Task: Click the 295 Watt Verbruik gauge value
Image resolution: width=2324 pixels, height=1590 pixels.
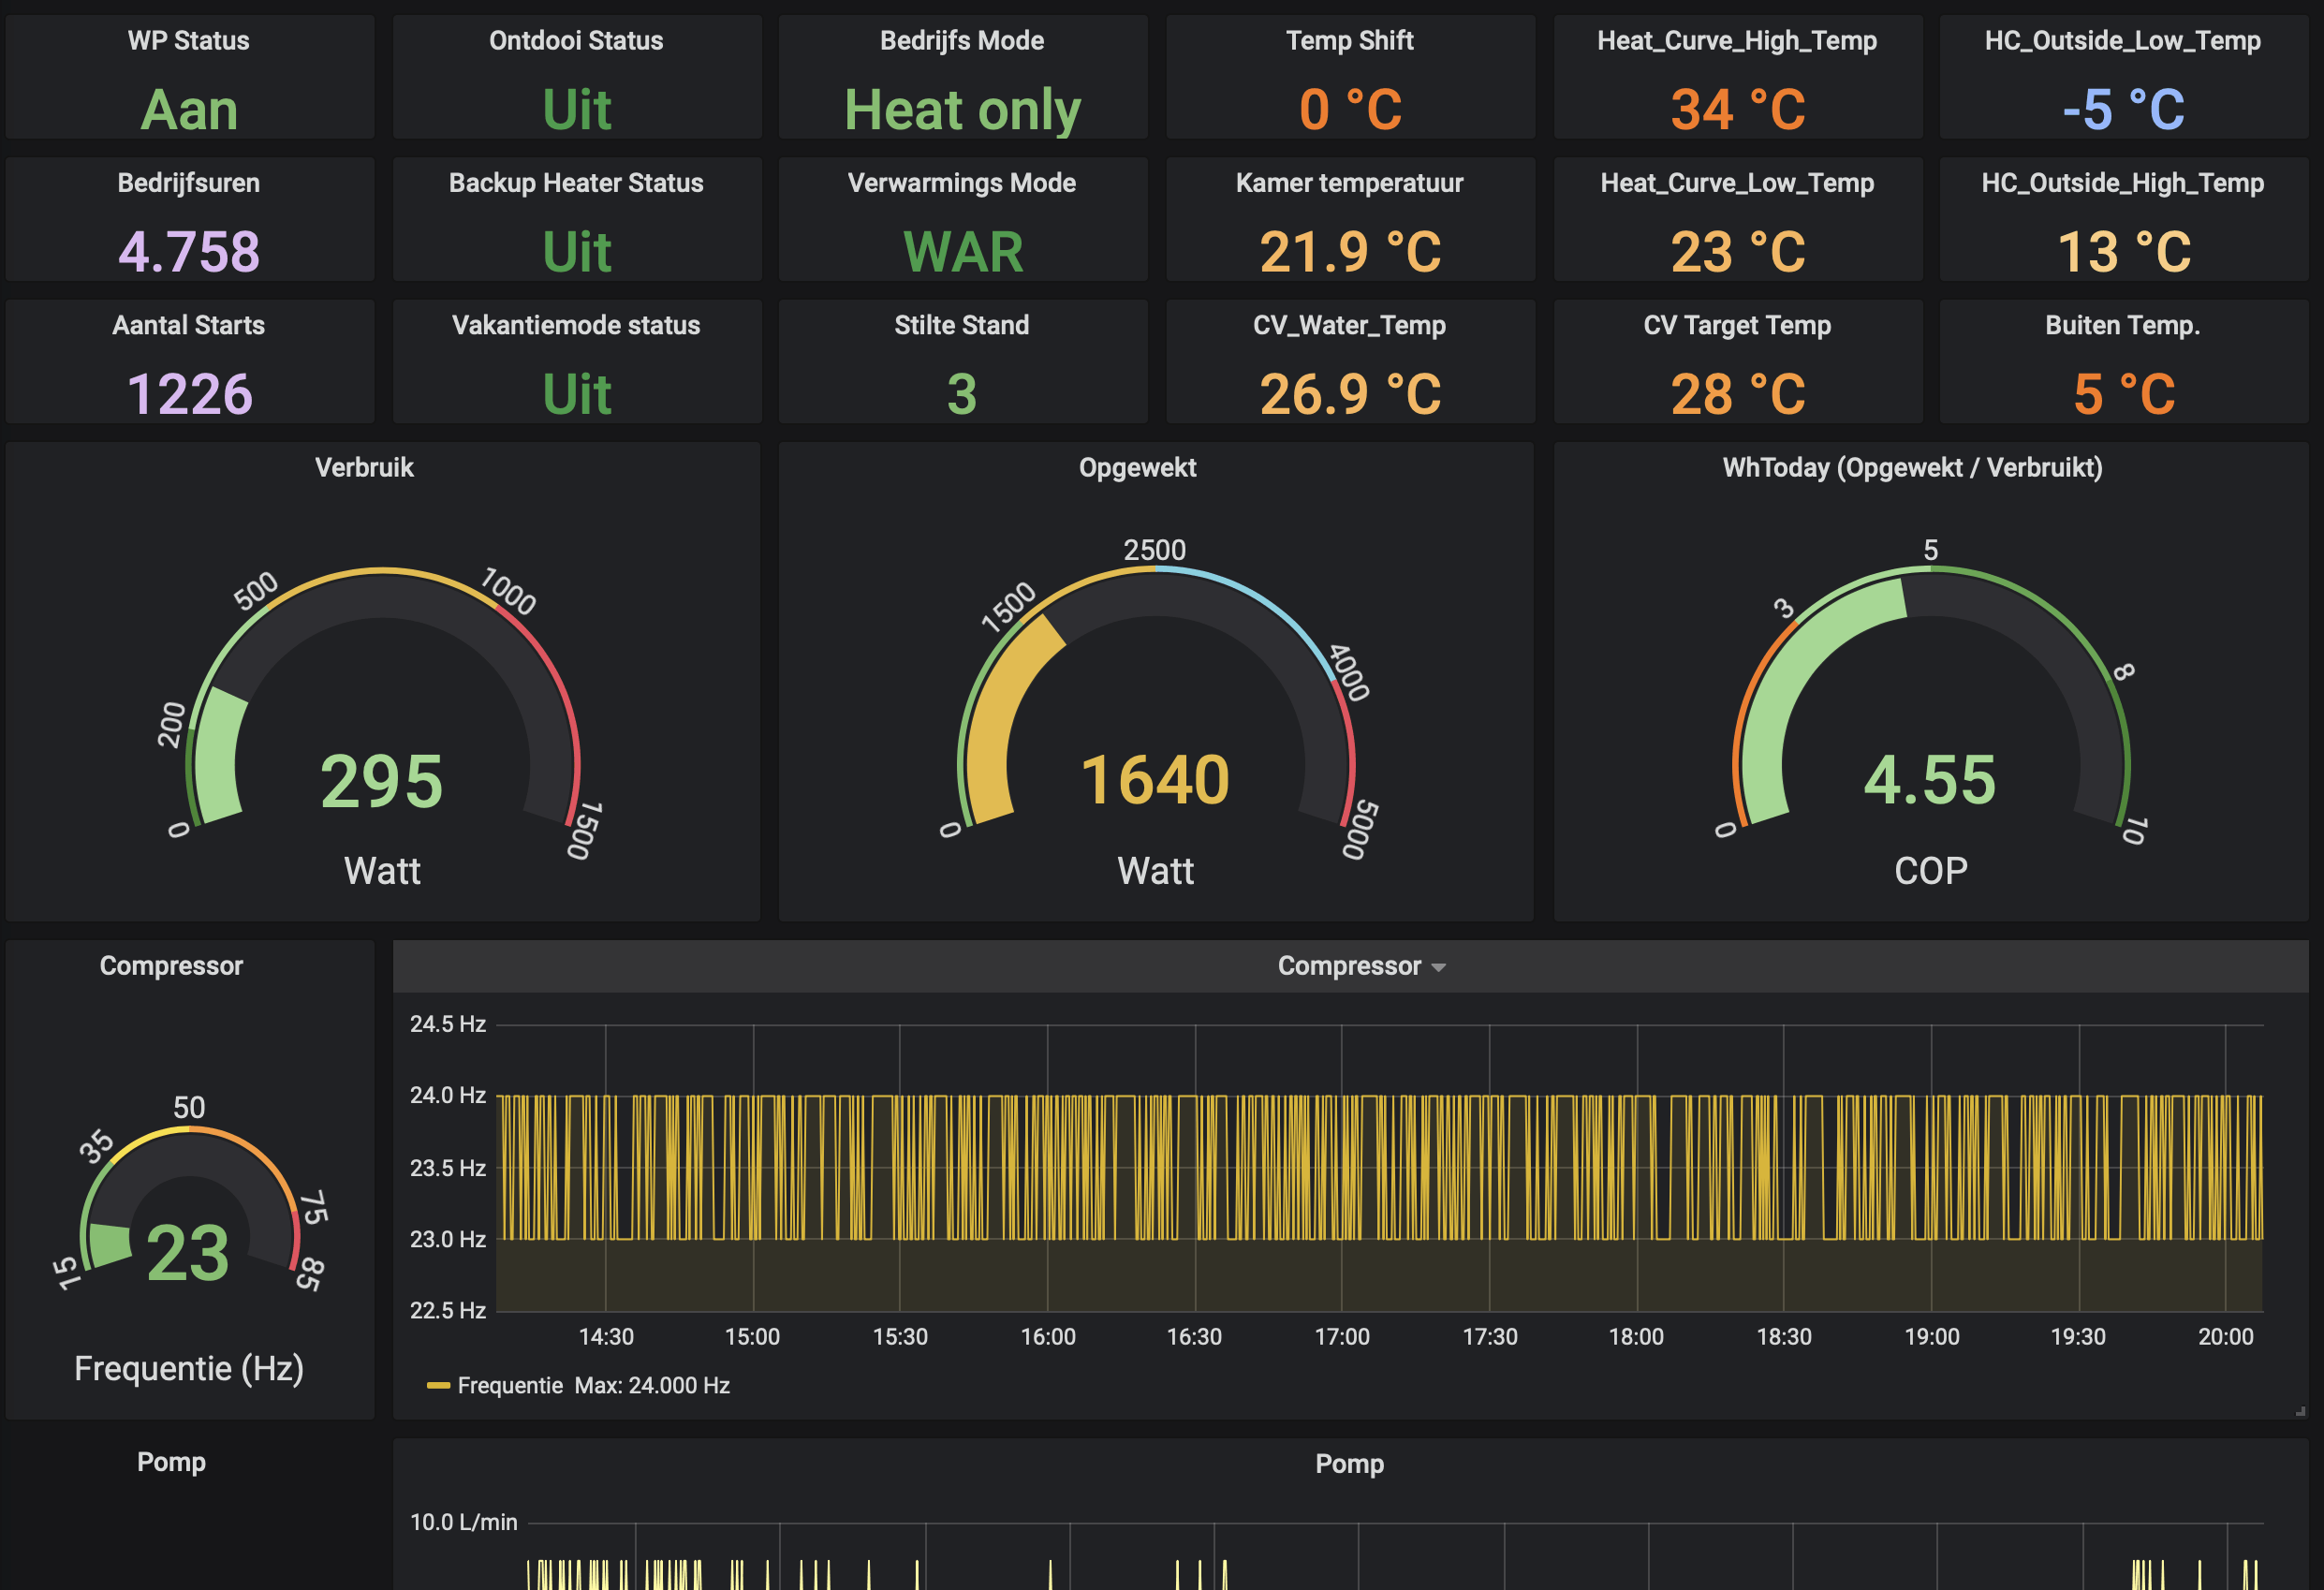Action: coord(381,782)
